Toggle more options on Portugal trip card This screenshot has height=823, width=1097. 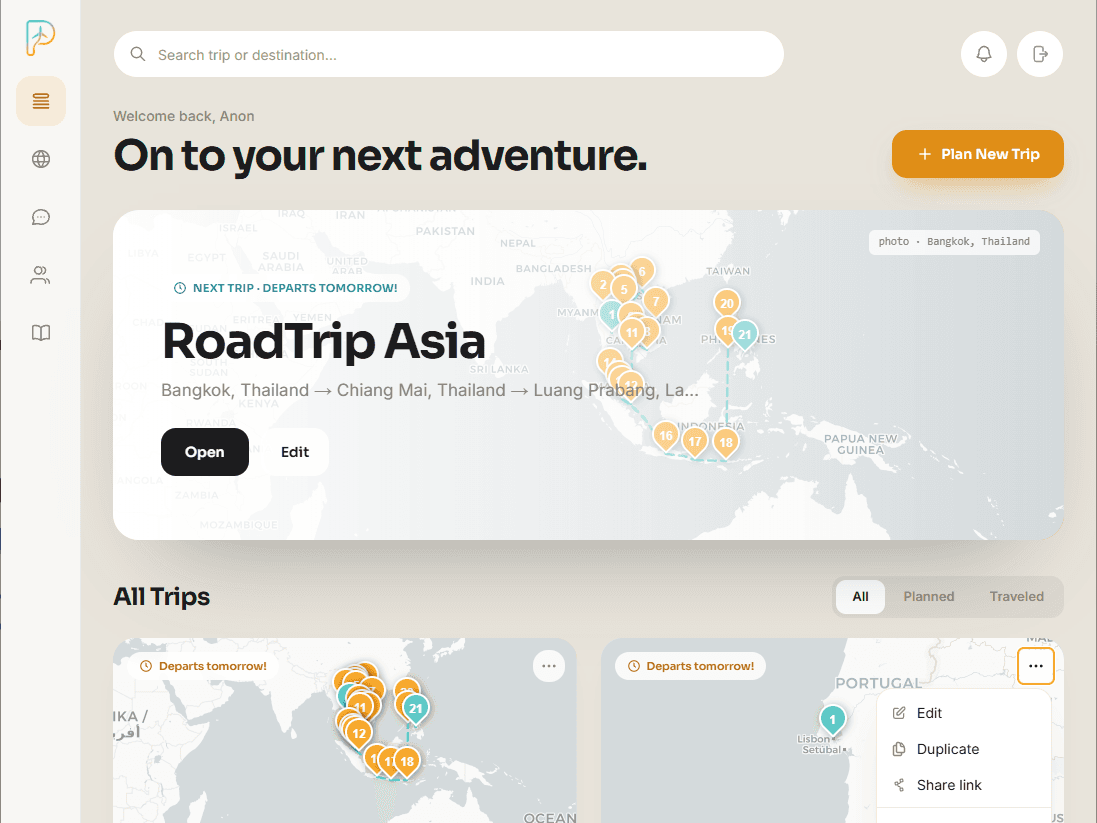(1036, 666)
